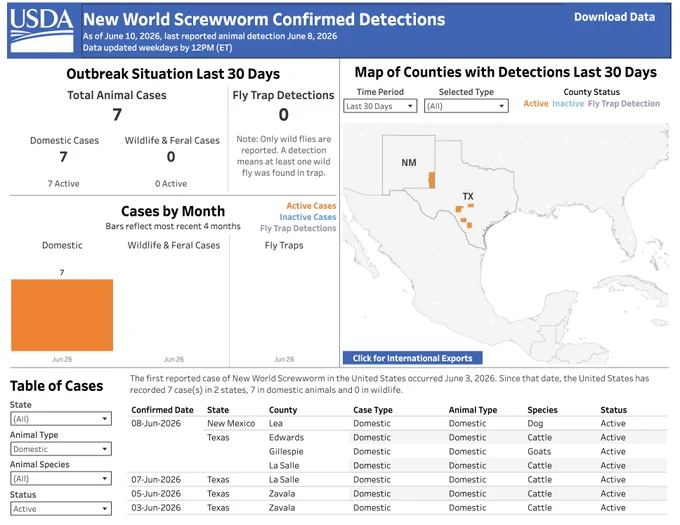Click the USDA logo
This screenshot has height=525, width=680.
point(42,31)
